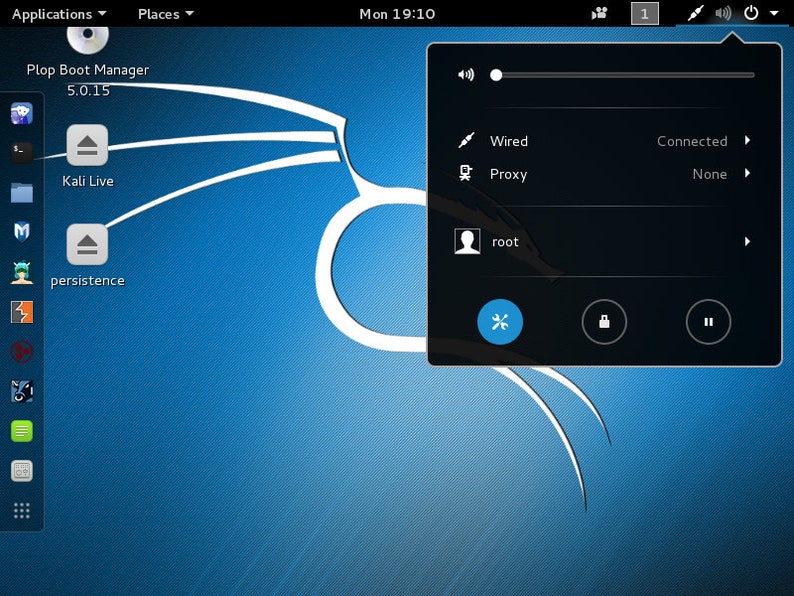Screen dimensions: 794x596
Task: Click the Proxy network icon in menu
Action: coord(465,173)
